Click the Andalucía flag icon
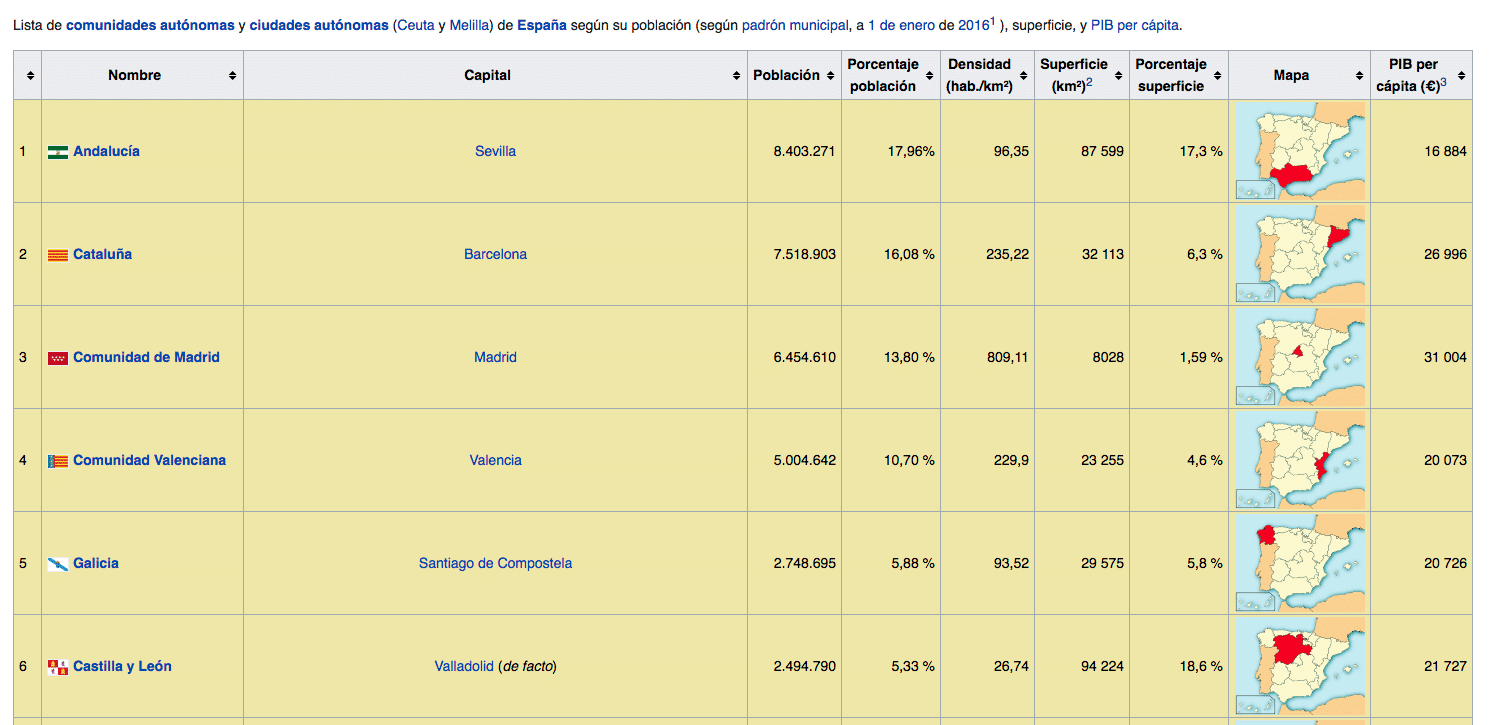Viewport: 1492px width, 725px height. [58, 152]
